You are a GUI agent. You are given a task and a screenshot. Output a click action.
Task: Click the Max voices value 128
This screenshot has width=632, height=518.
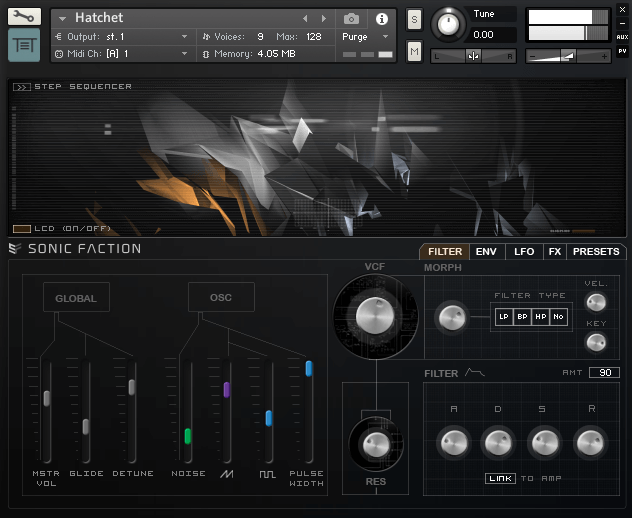(x=314, y=37)
